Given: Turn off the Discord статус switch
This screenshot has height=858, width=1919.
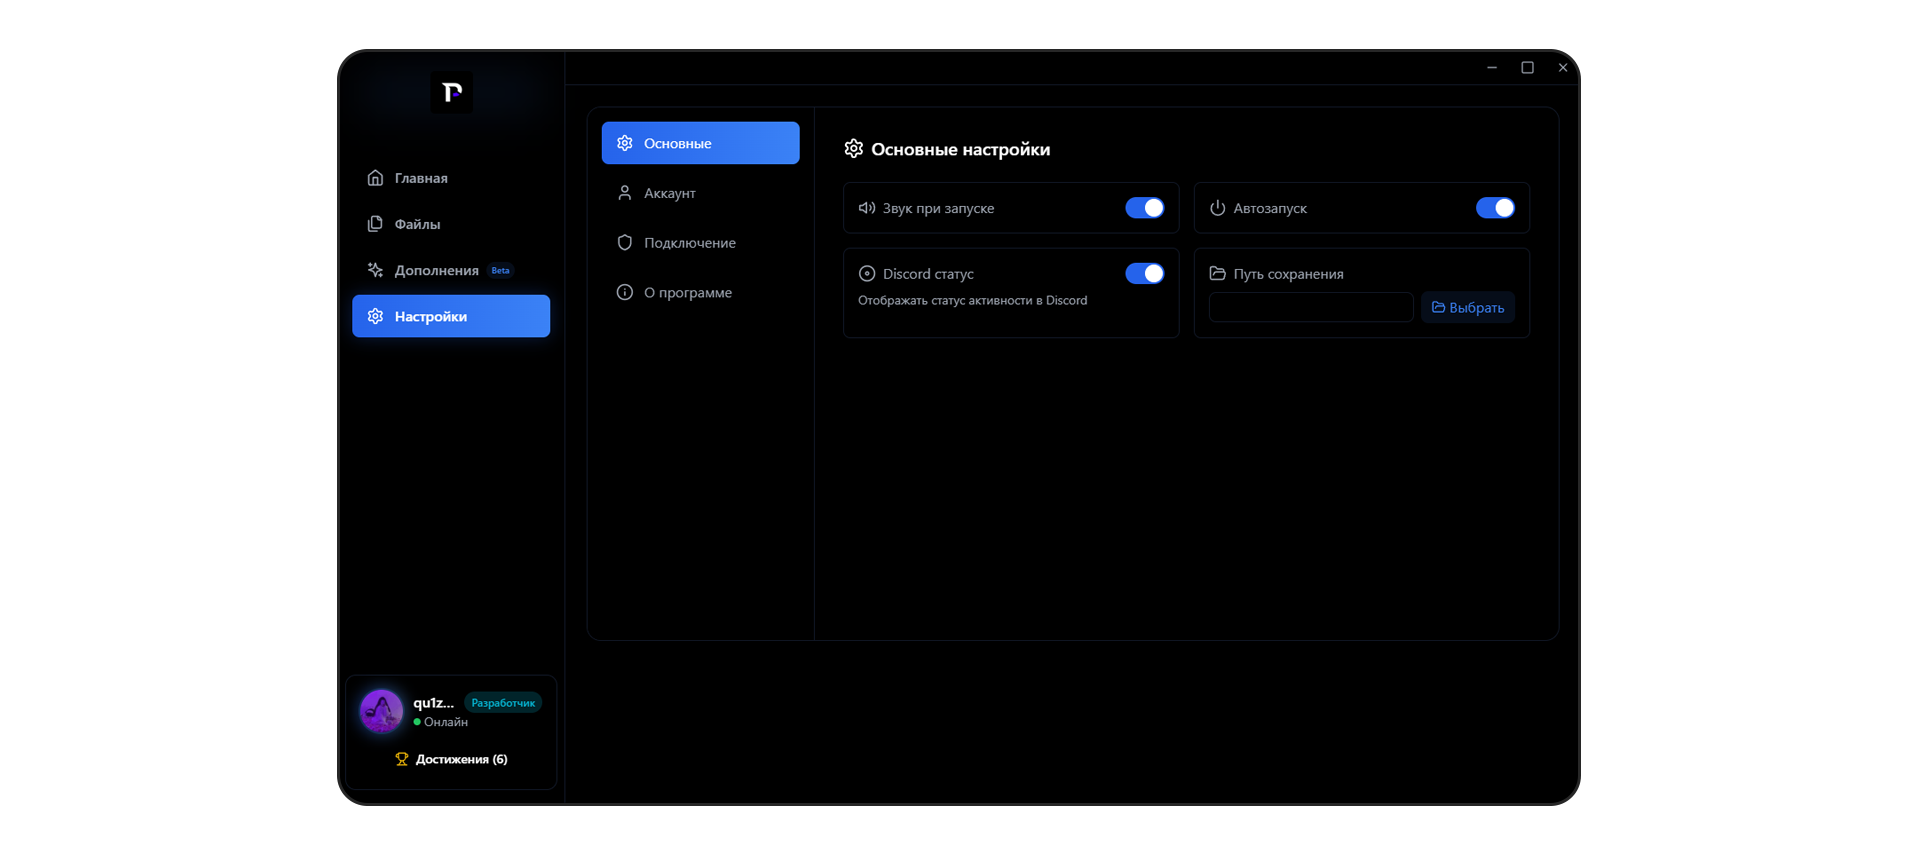Looking at the screenshot, I should tap(1145, 273).
